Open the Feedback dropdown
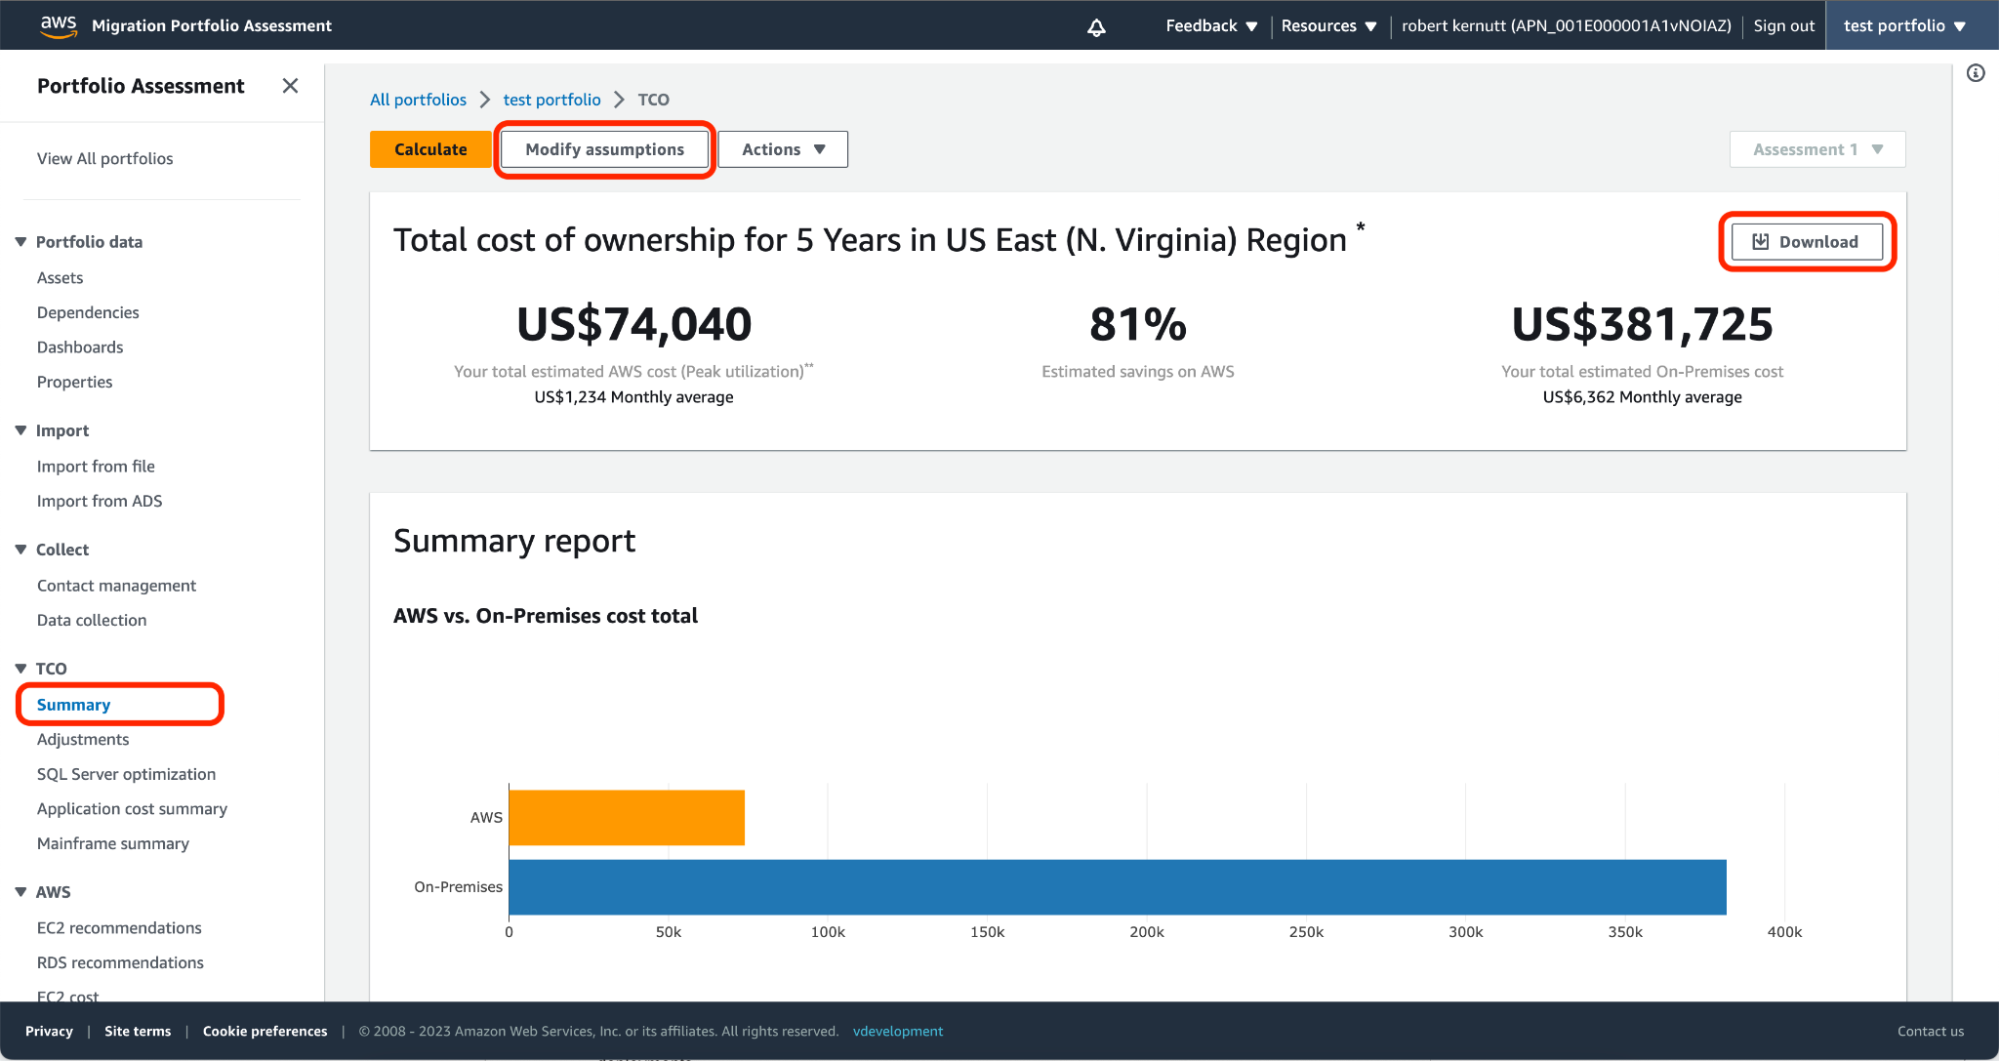Image resolution: width=1999 pixels, height=1061 pixels. [x=1211, y=26]
